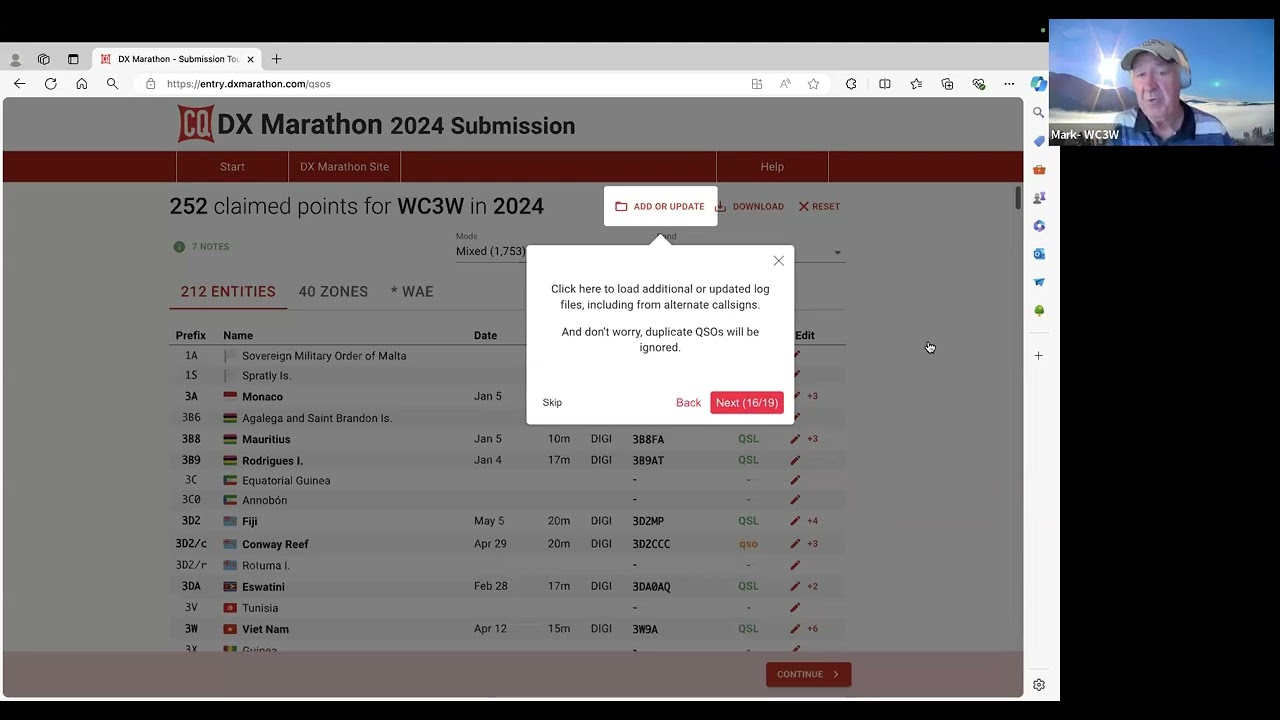Show the +4 alternates for Fiji

point(812,521)
